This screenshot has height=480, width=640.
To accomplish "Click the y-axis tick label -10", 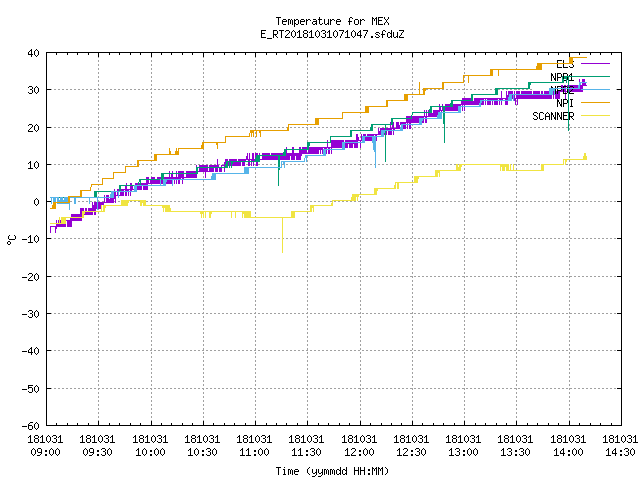I will 31,239.
